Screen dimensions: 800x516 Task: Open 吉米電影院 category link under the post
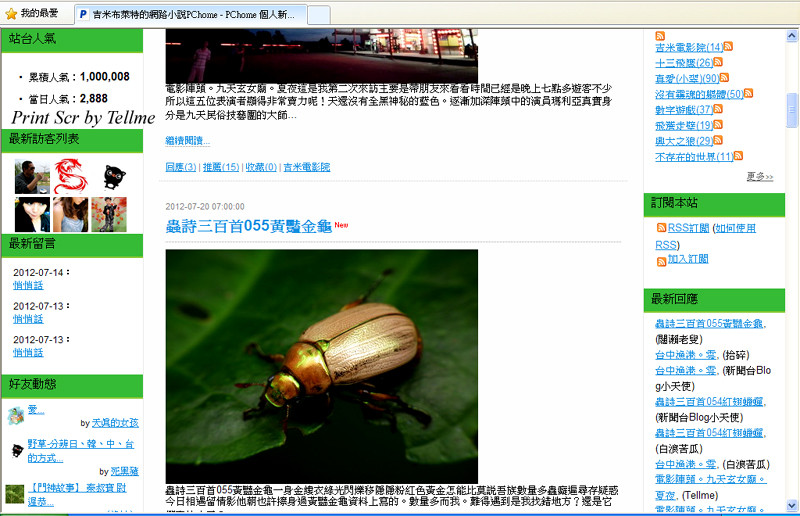[x=307, y=167]
